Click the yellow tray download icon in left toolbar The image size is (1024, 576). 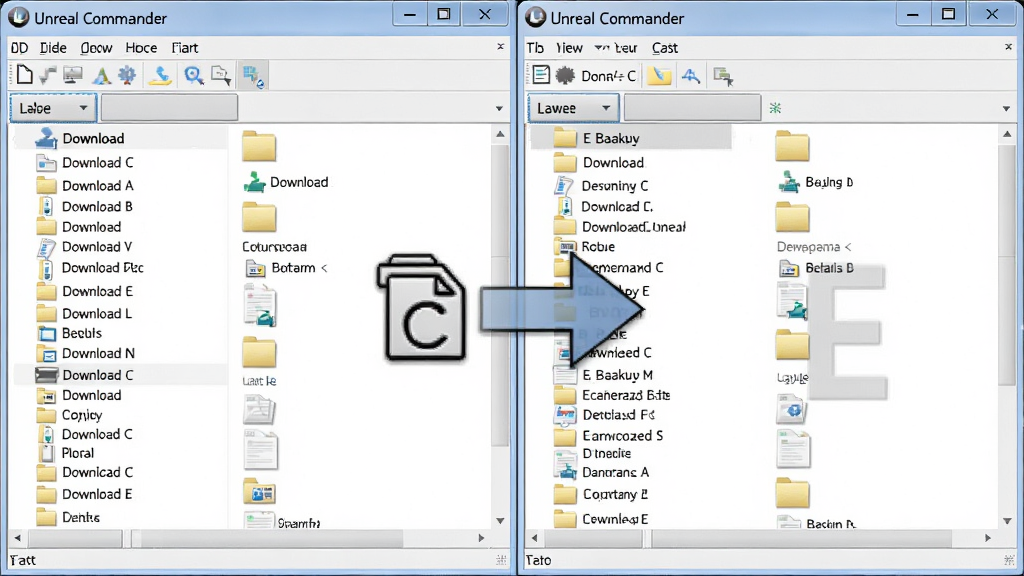[x=160, y=75]
